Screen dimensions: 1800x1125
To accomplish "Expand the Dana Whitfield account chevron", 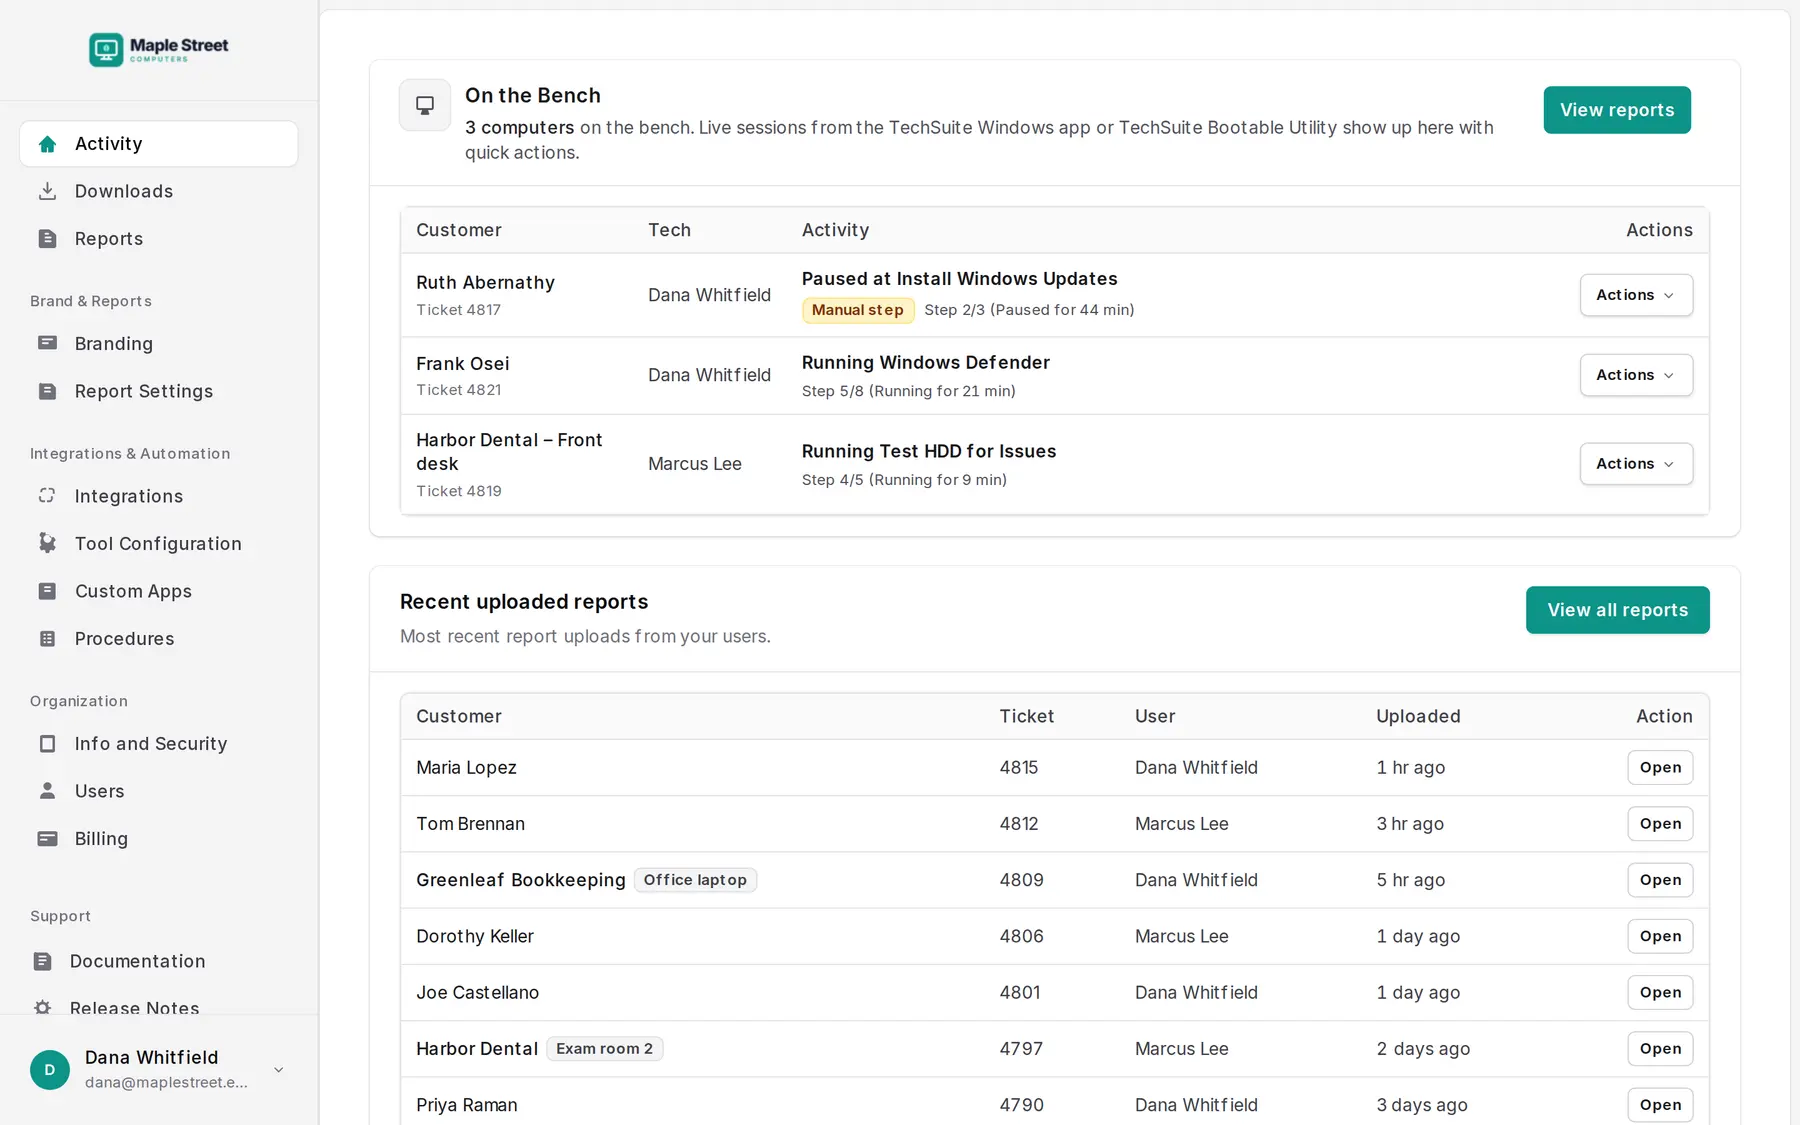I will tap(279, 1070).
